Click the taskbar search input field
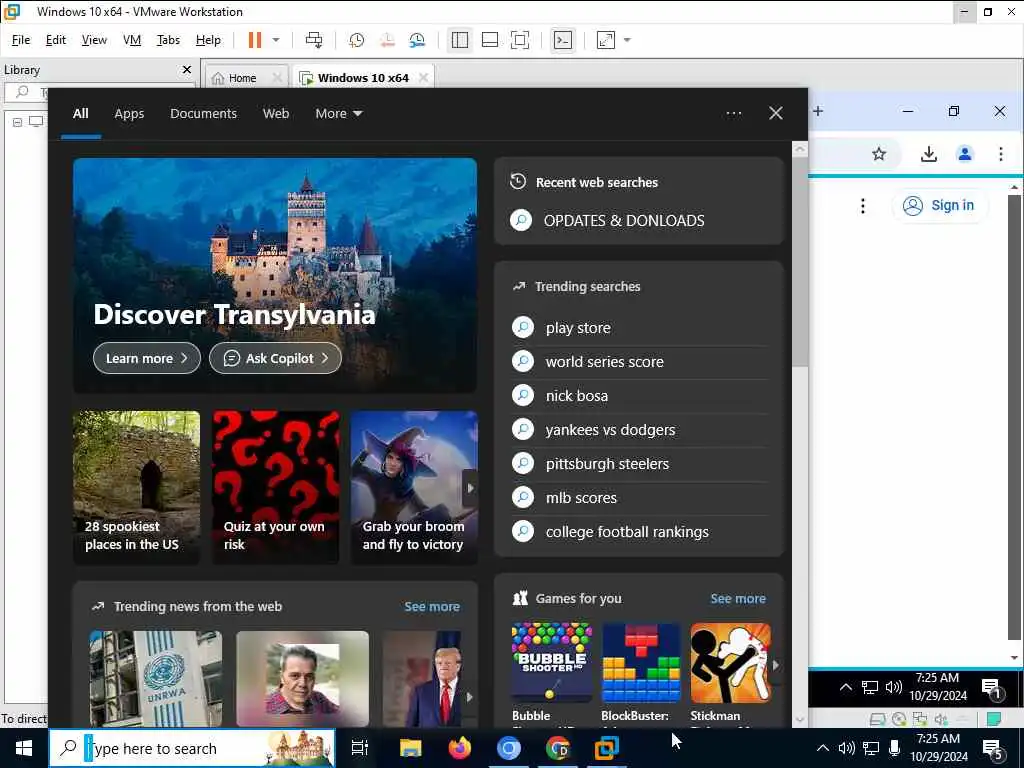This screenshot has width=1024, height=768. click(192, 748)
